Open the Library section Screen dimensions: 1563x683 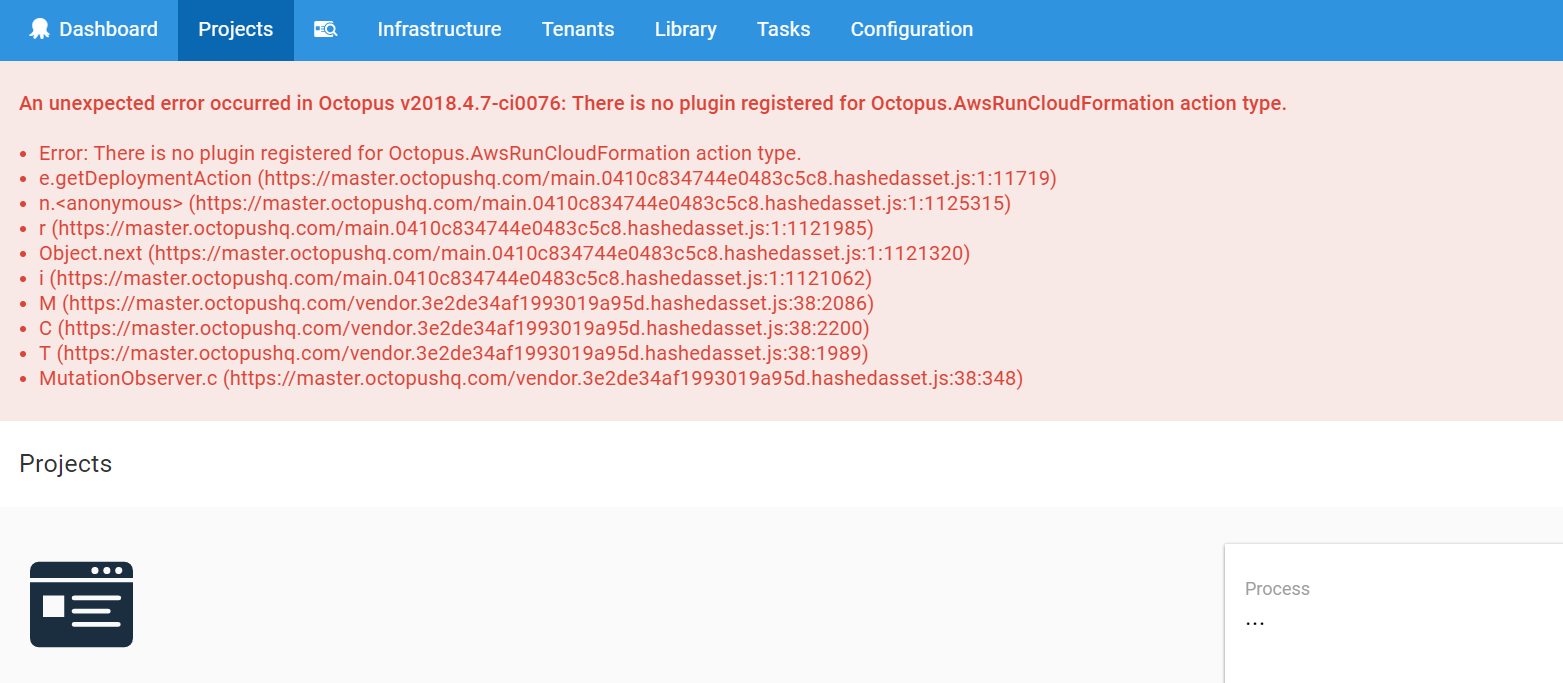(685, 29)
